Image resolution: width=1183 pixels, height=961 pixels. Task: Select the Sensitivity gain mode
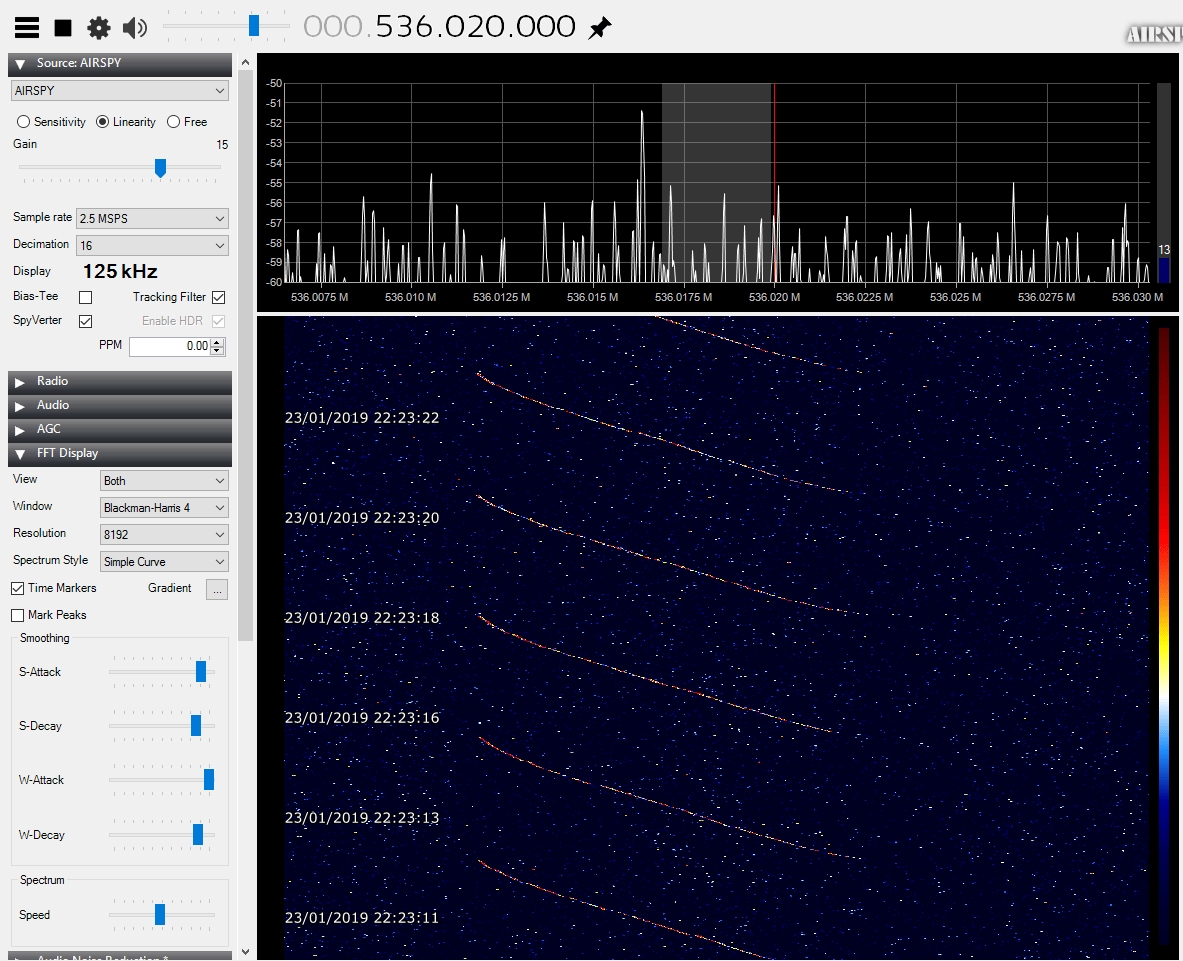click(x=24, y=122)
